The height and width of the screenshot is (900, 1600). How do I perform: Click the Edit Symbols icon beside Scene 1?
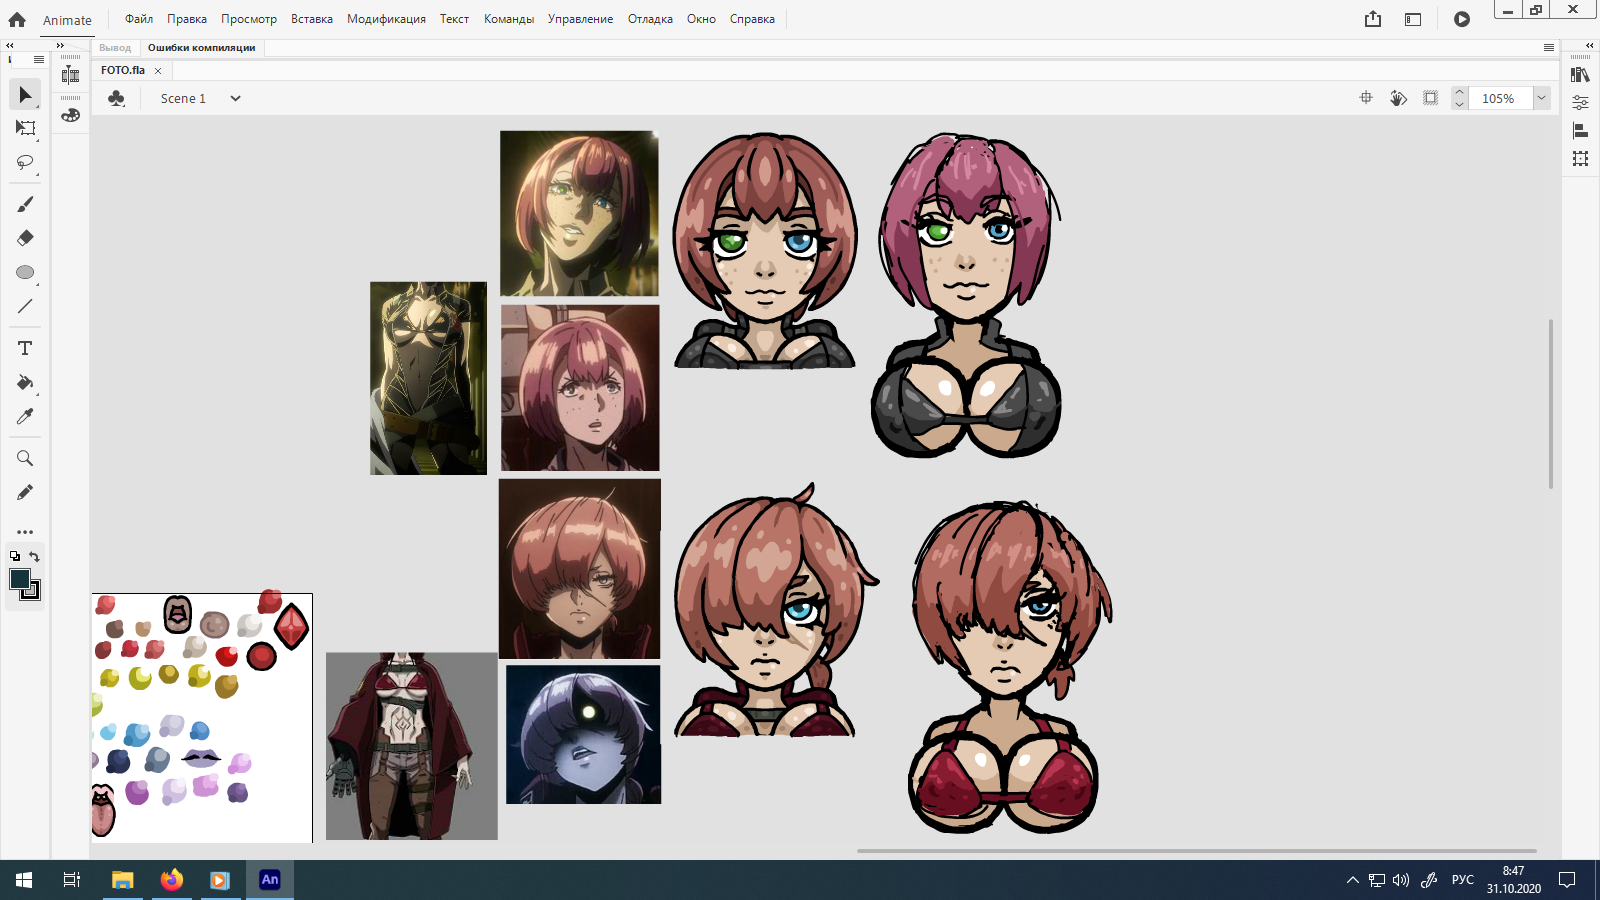(x=116, y=98)
